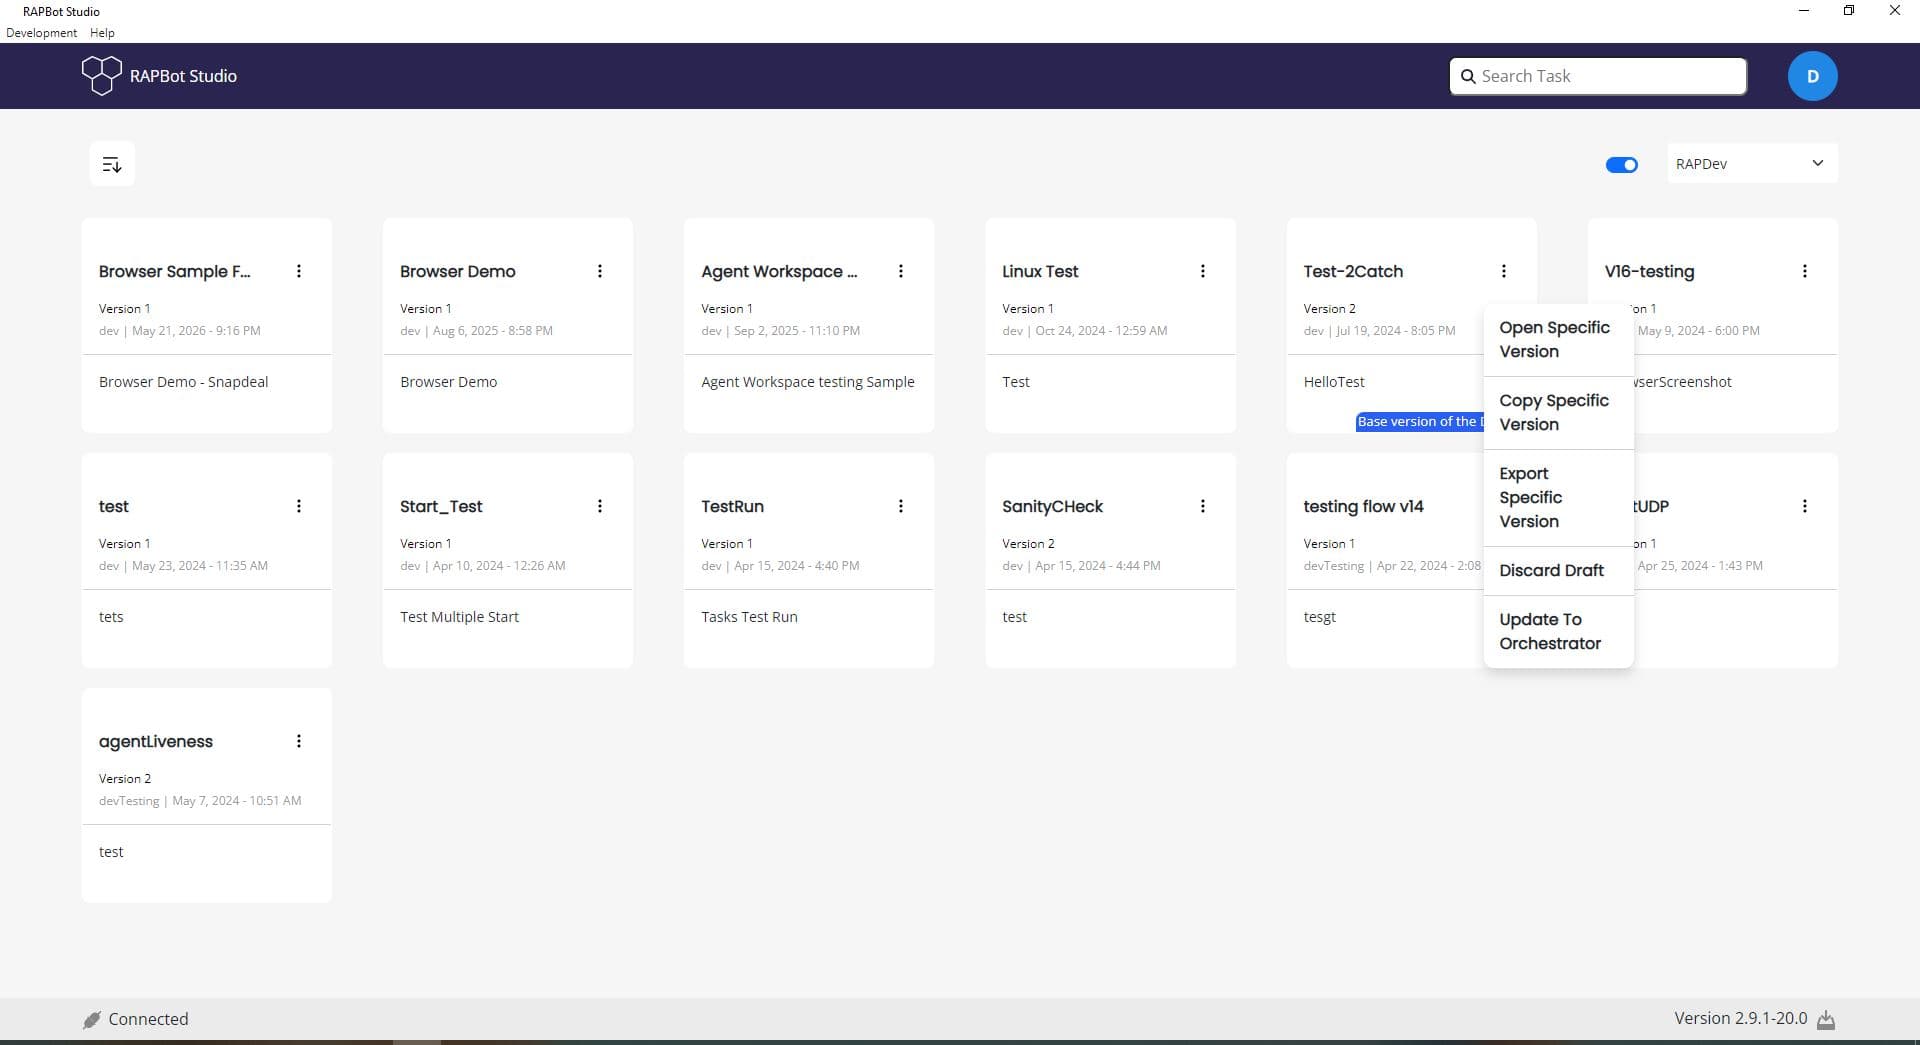Screen dimensions: 1920x1045
Task: Open the Development menu
Action: click(x=41, y=33)
